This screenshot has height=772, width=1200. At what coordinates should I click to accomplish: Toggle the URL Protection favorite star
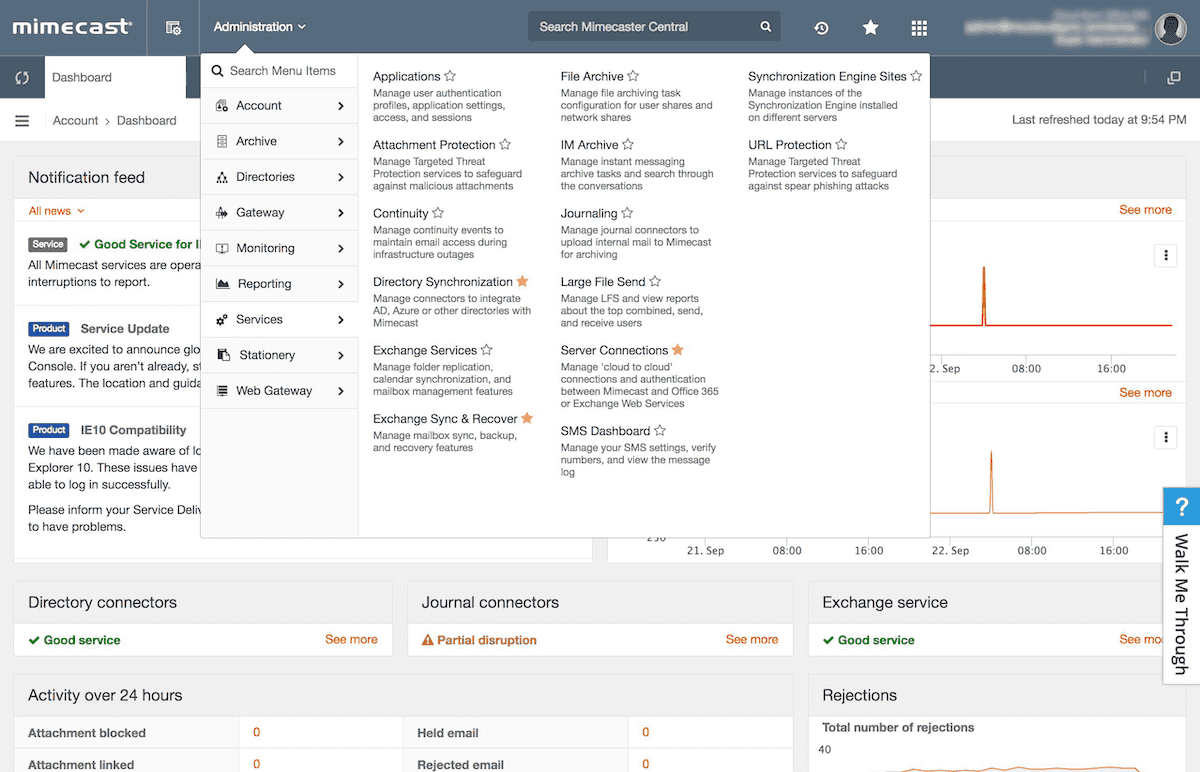(x=841, y=145)
